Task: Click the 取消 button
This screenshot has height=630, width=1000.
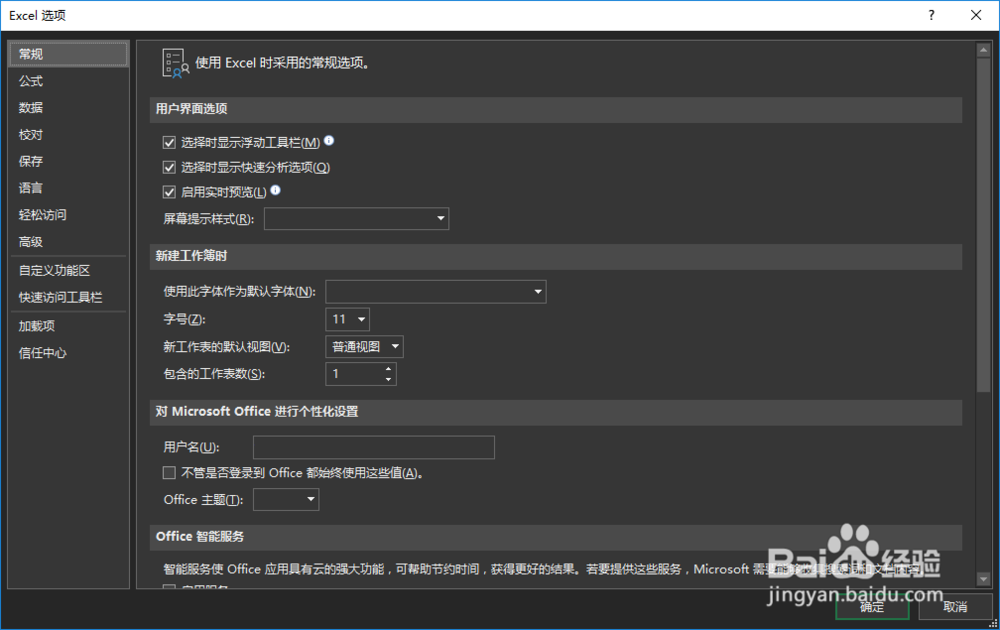Action: click(x=955, y=607)
